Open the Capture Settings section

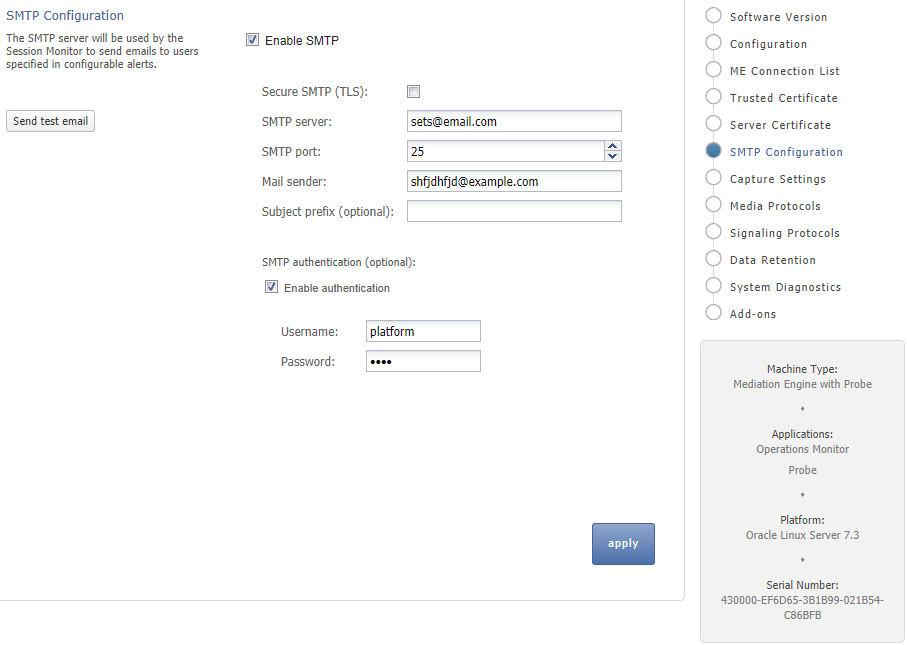click(x=714, y=178)
